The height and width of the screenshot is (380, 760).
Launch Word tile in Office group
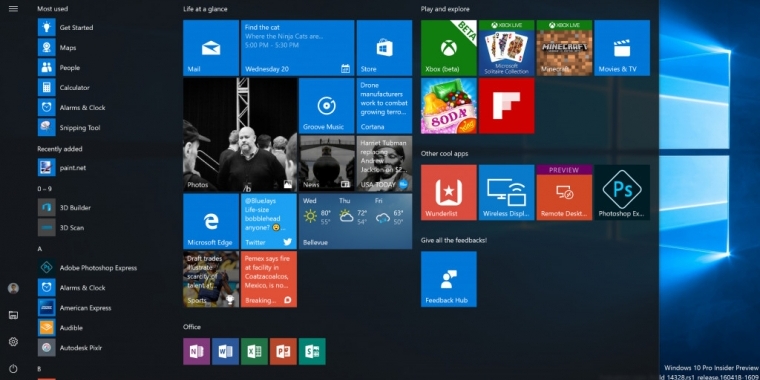(x=225, y=351)
